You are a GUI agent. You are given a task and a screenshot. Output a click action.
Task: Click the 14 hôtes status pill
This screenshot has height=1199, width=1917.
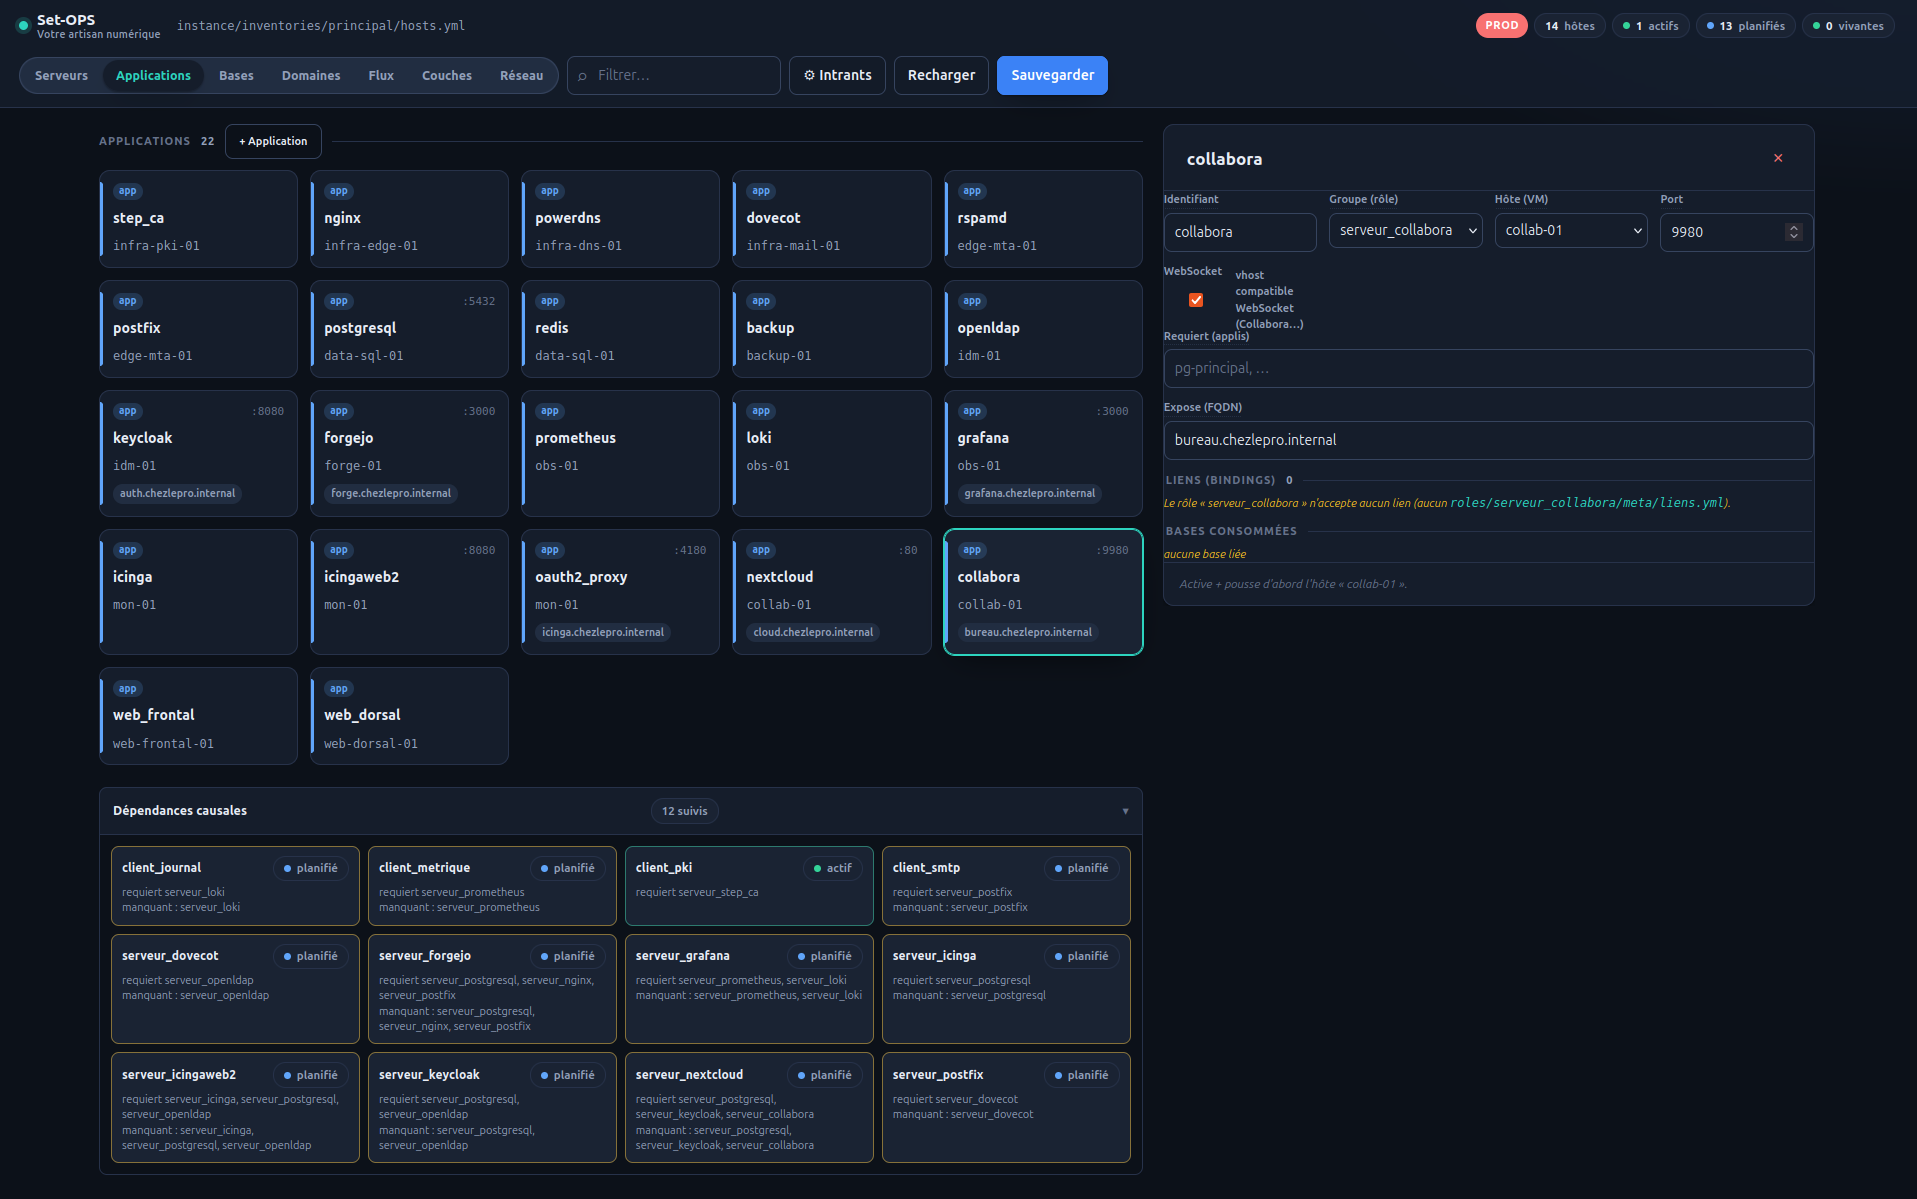click(1569, 26)
